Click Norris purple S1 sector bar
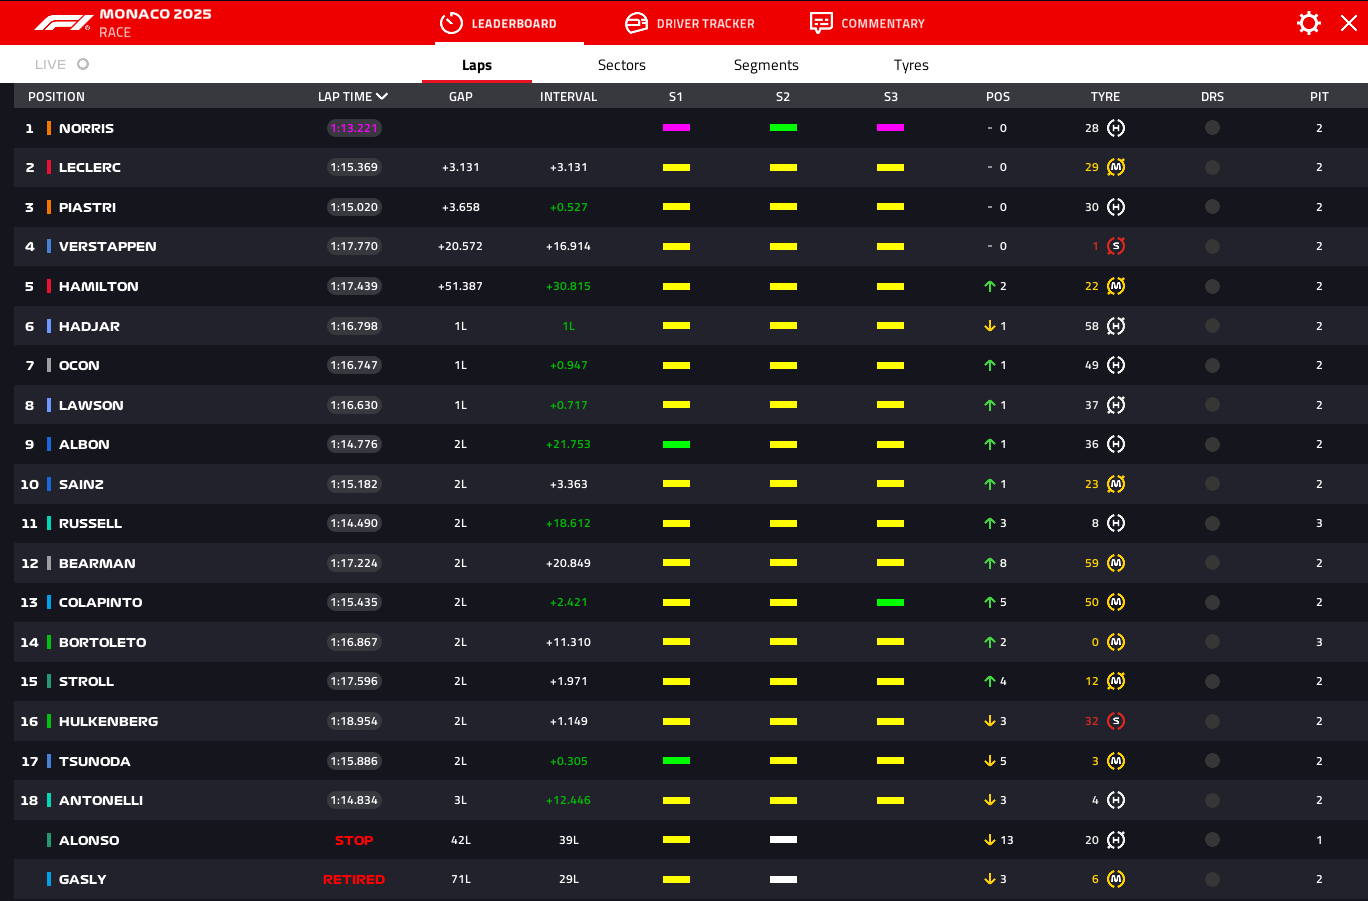1368x901 pixels. pos(676,128)
